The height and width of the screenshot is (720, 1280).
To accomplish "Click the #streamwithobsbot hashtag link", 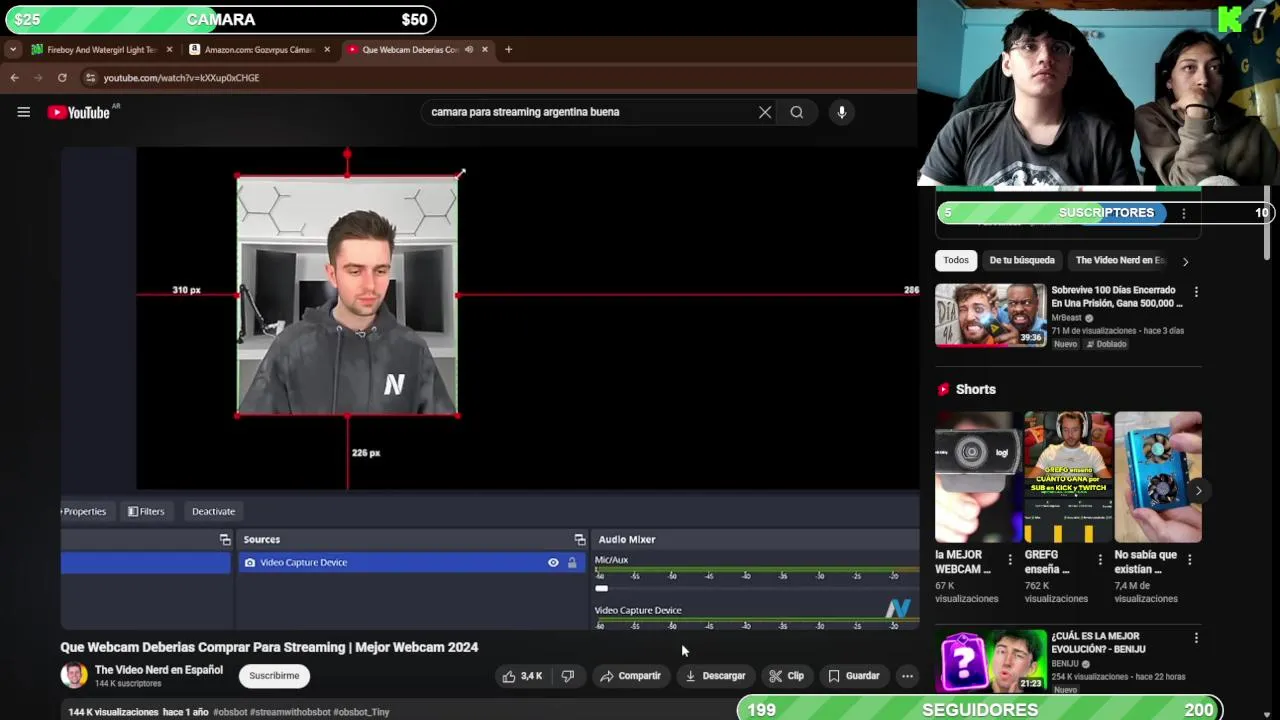I will click(x=290, y=712).
